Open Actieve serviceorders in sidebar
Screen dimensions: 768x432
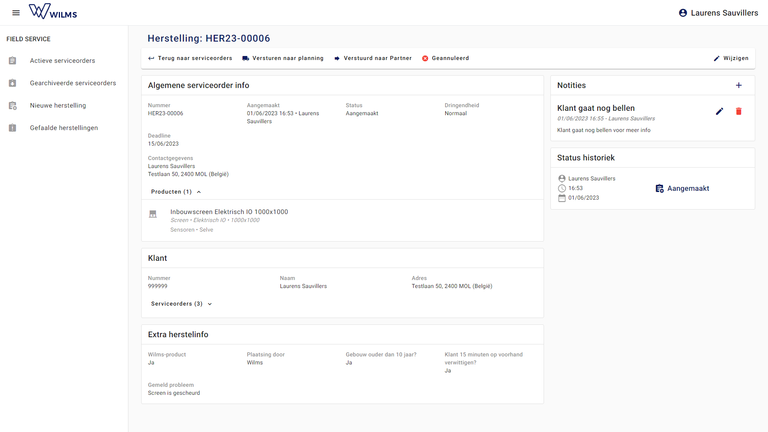tap(62, 61)
